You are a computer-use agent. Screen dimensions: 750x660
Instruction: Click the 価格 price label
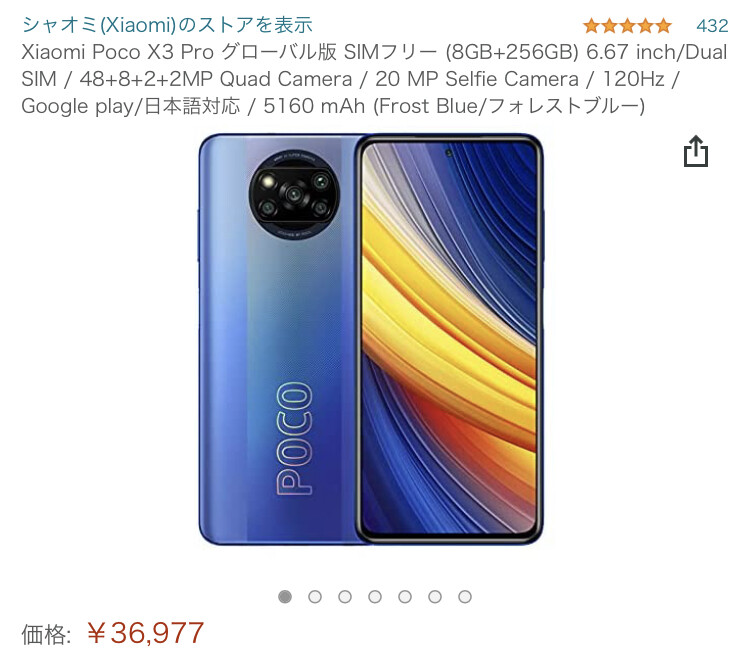[x=46, y=635]
